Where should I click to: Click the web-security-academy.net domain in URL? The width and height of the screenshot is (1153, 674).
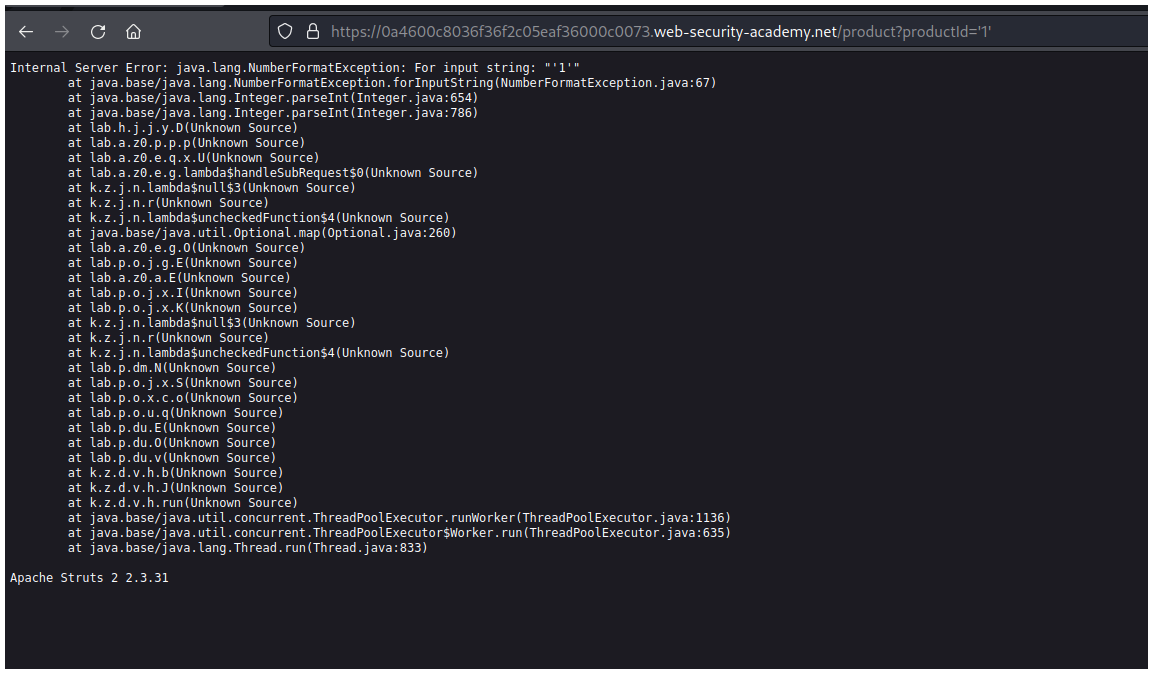click(x=745, y=32)
